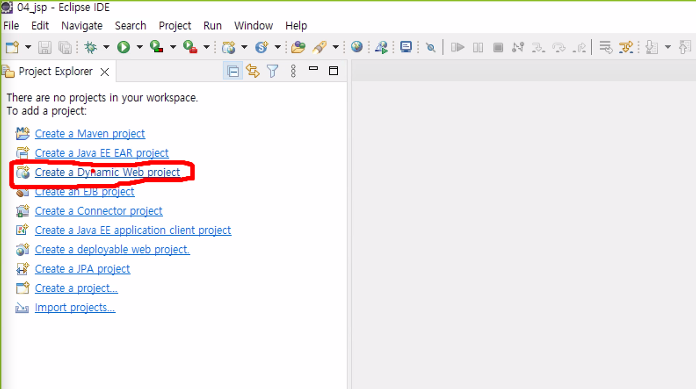Open the terminal monitor icon

tap(406, 47)
